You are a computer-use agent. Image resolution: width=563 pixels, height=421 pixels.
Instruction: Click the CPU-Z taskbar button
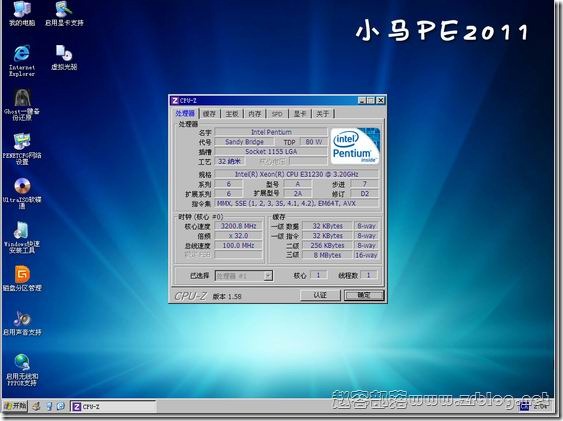click(x=113, y=406)
